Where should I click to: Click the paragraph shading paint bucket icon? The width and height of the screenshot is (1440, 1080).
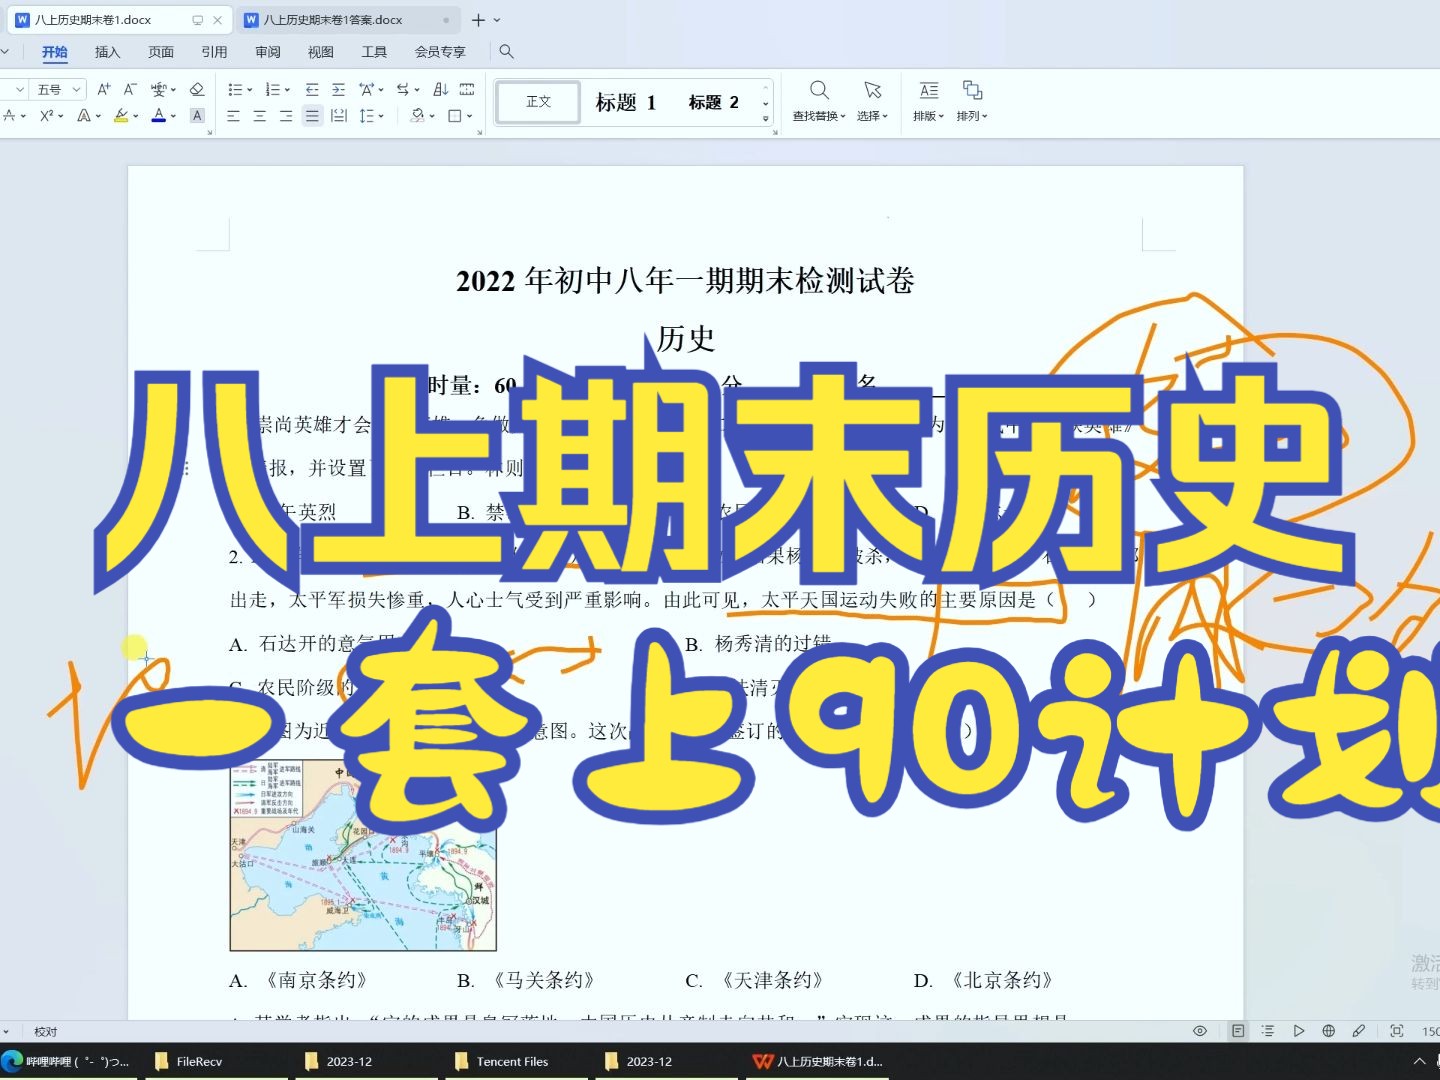click(x=418, y=116)
